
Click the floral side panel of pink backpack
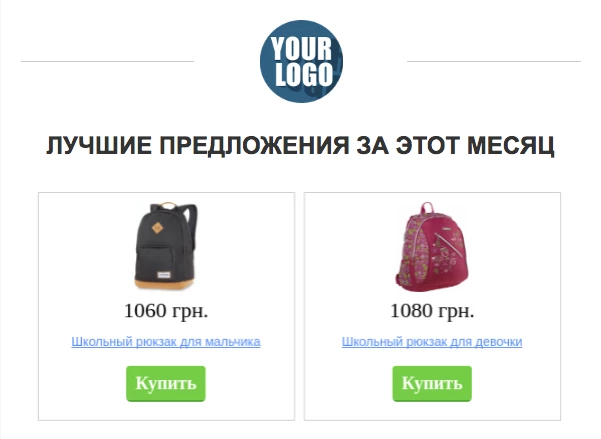[410, 249]
